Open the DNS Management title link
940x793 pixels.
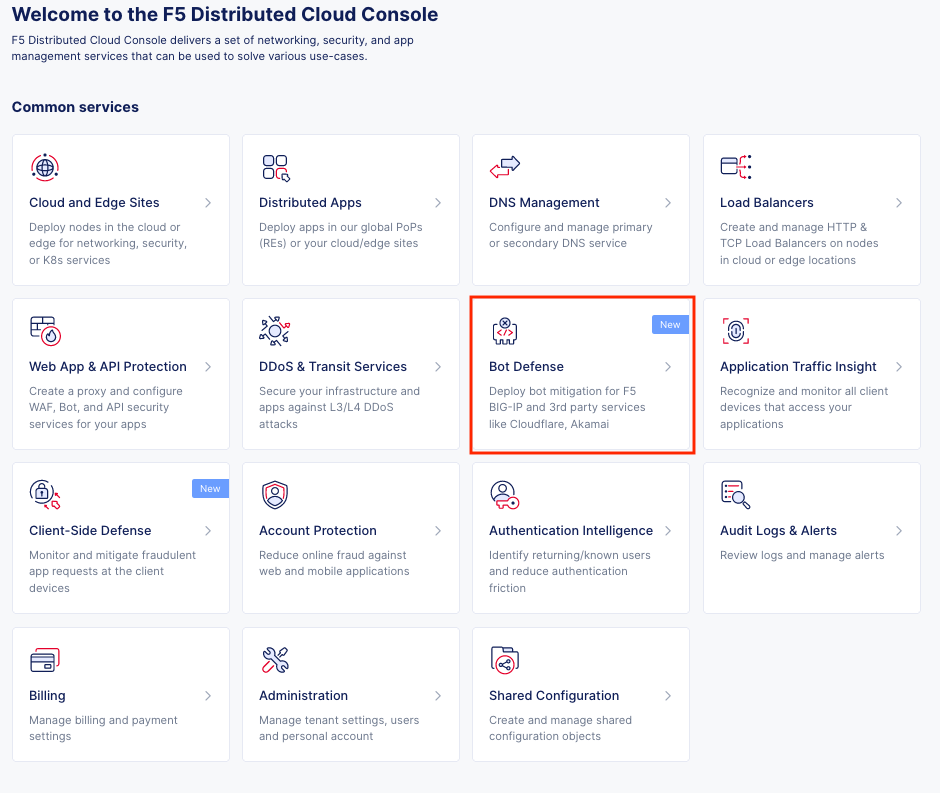point(544,203)
